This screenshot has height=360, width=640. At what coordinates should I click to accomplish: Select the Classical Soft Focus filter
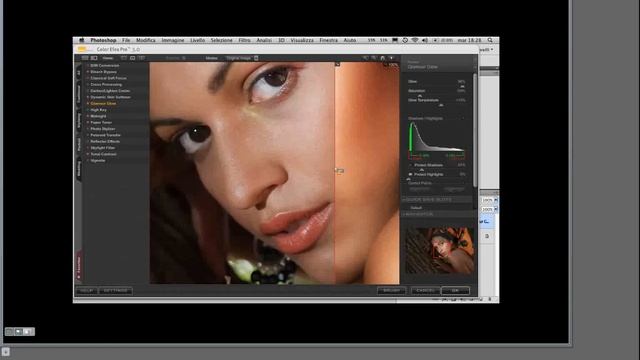tap(109, 78)
